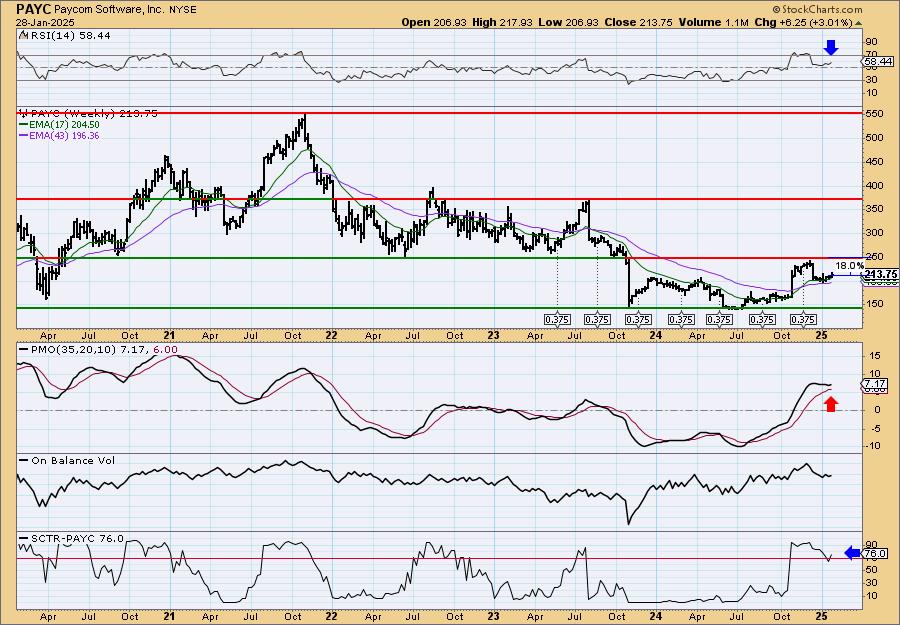The height and width of the screenshot is (625, 900).
Task: Click the 250 price axis label
Action: tap(874, 257)
